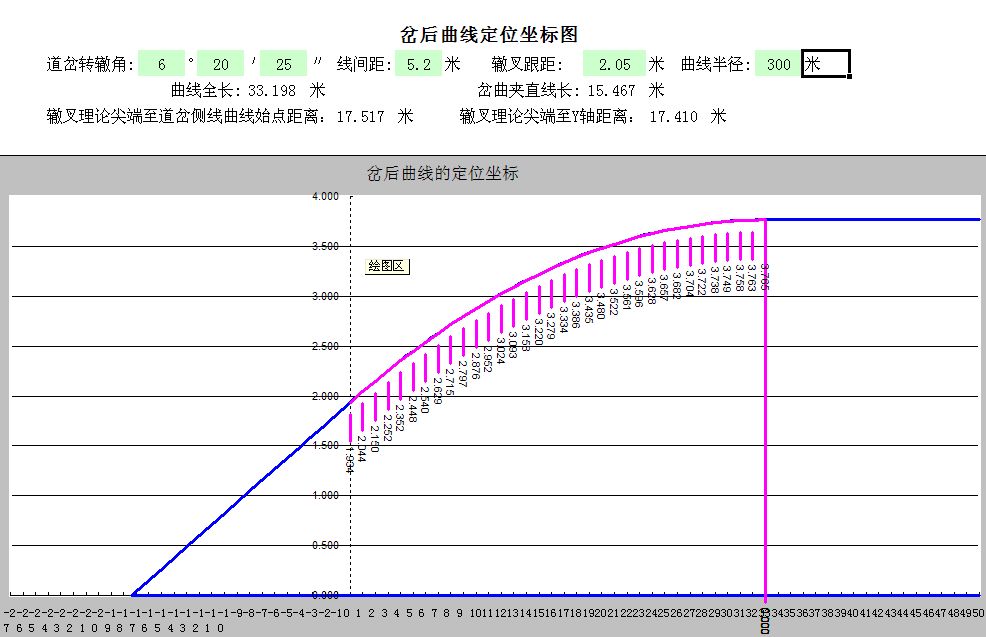This screenshot has width=986, height=637.
Task: Select the tall magenta vertical line at the curve's end
Action: click(x=765, y=409)
